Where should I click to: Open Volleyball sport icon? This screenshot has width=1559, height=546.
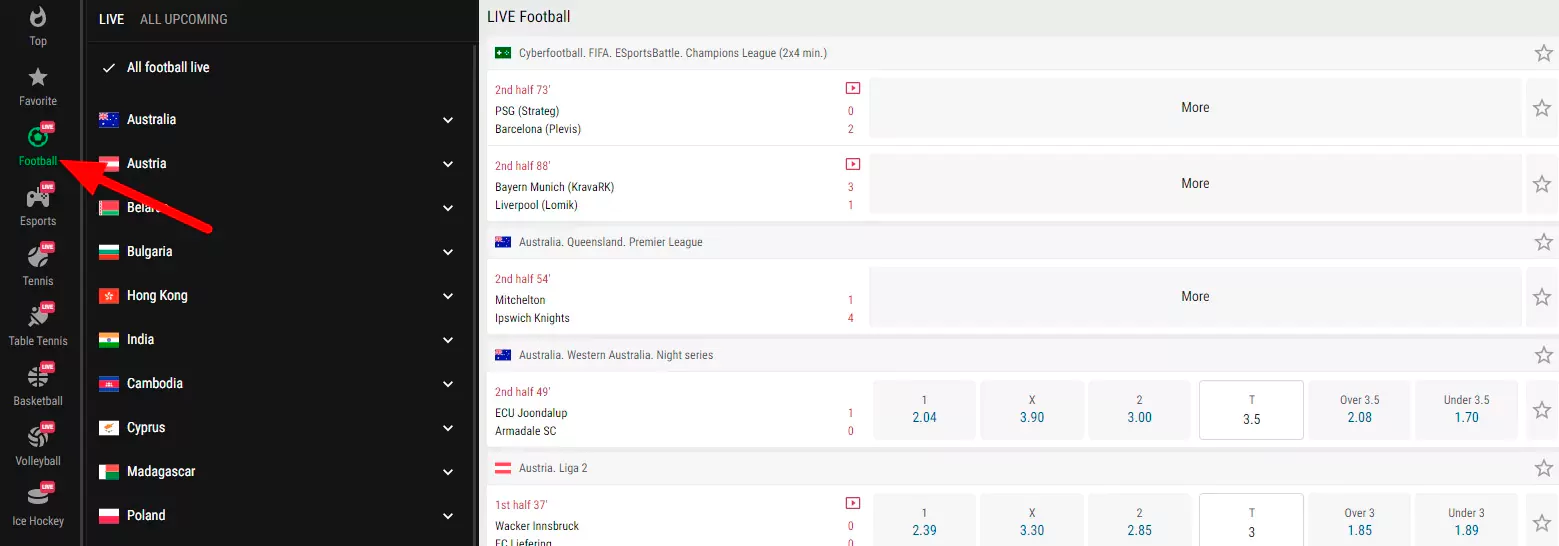(x=38, y=438)
